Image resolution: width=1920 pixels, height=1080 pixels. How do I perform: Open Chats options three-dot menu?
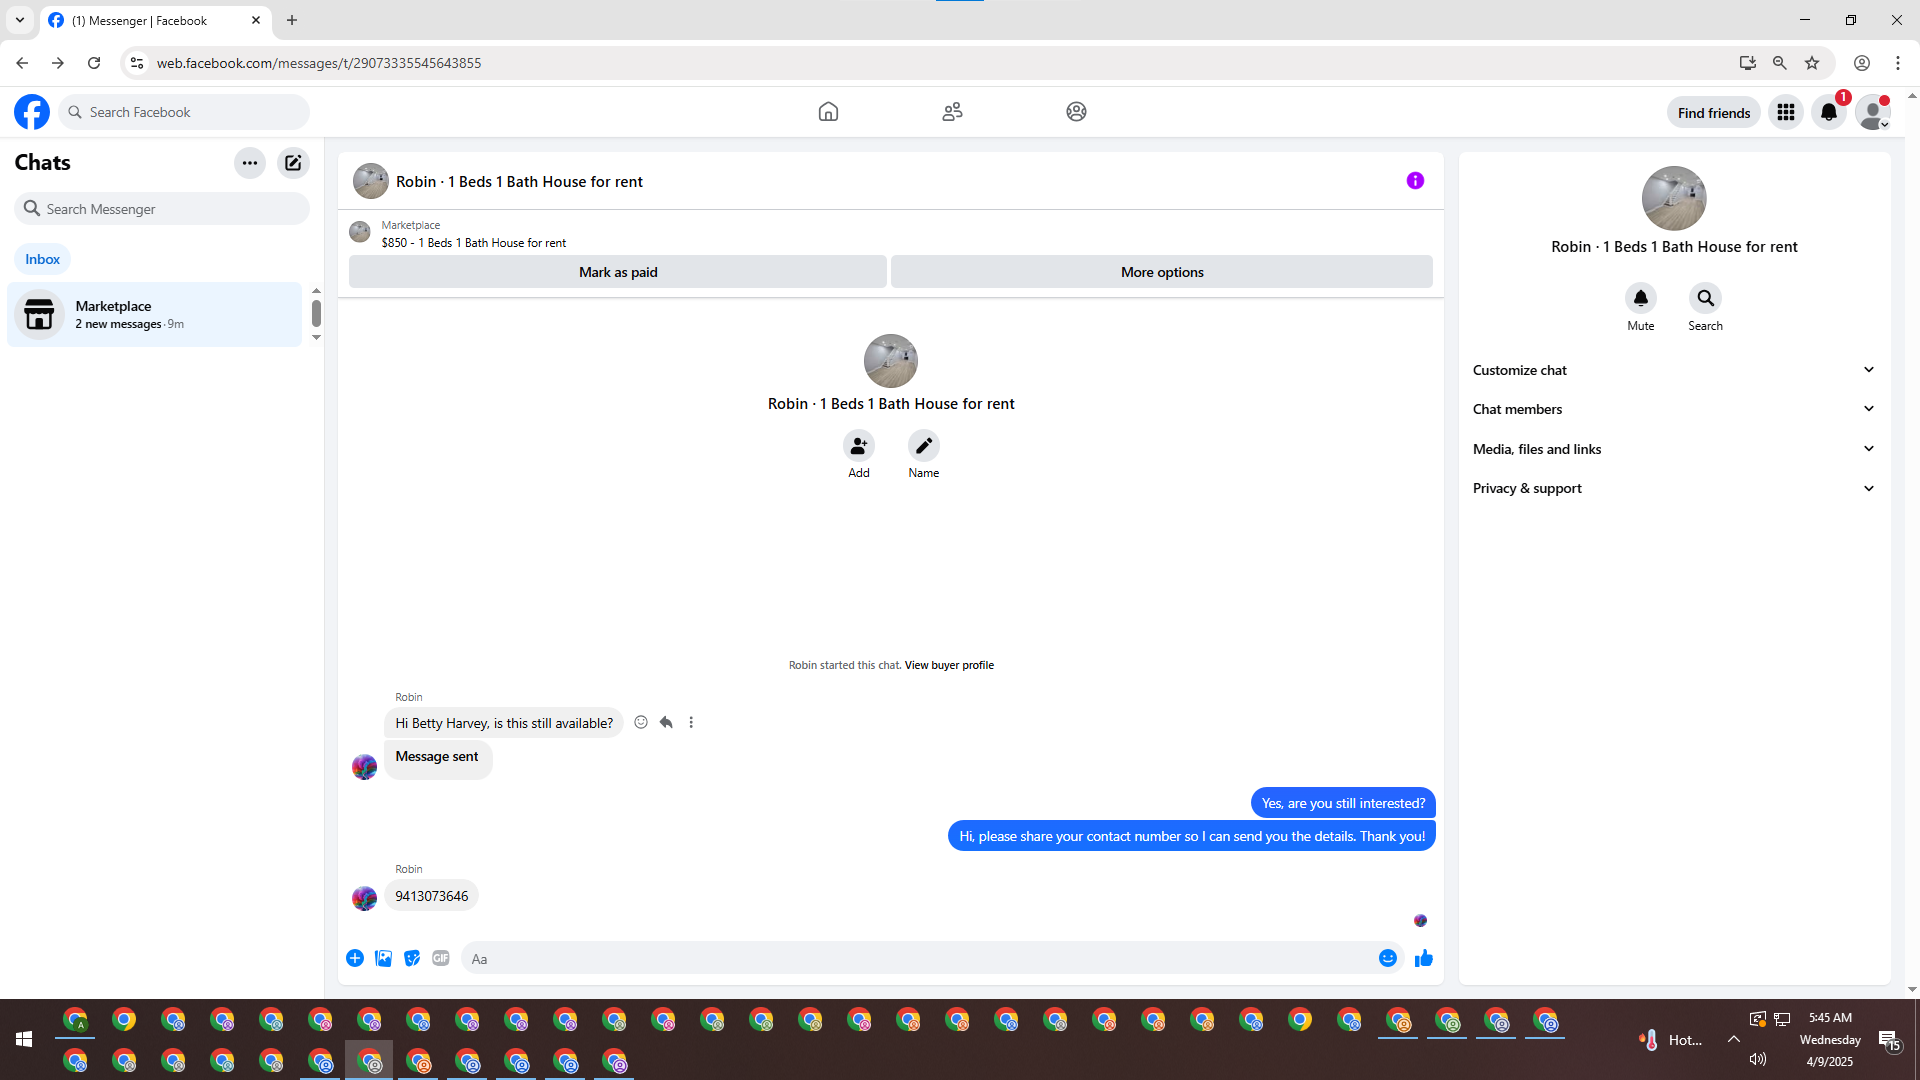pyautogui.click(x=250, y=163)
